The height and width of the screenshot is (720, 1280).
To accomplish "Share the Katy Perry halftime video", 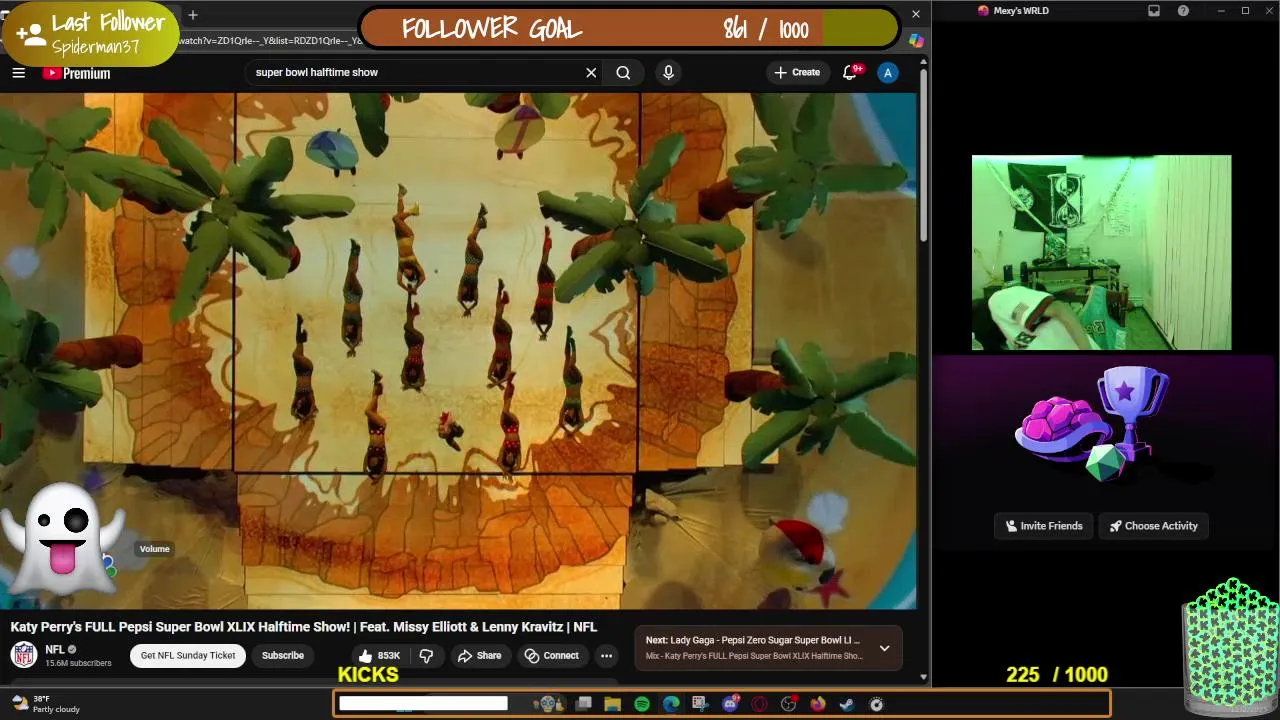I will (479, 655).
